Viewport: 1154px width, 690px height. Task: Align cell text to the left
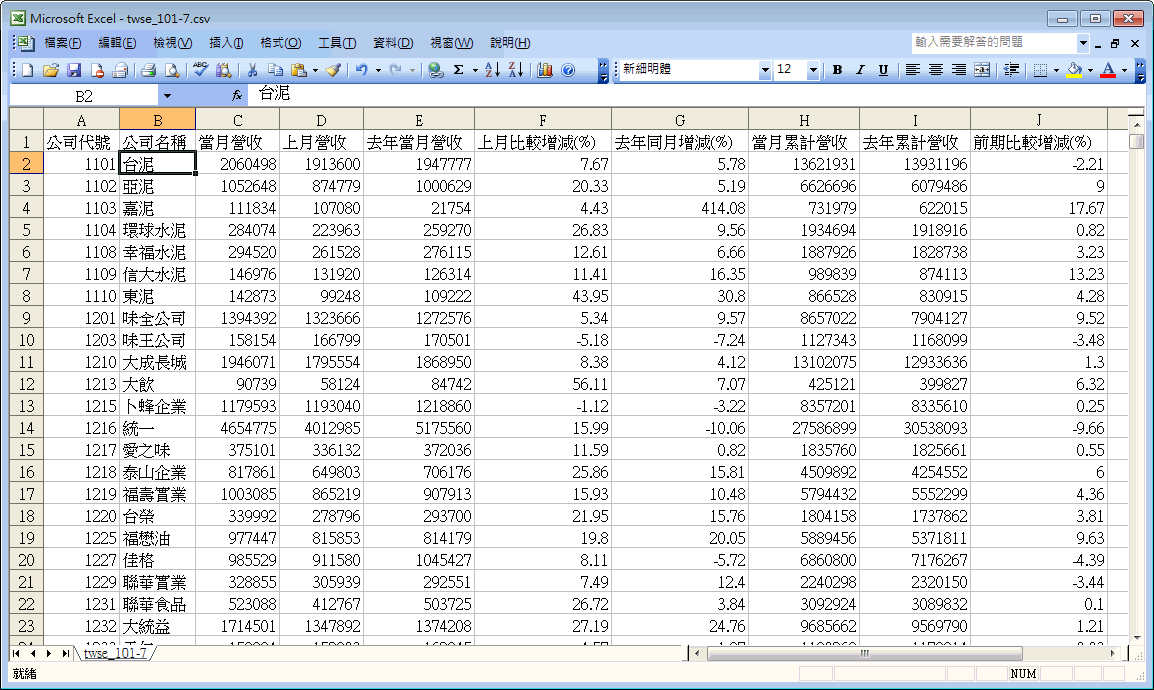(913, 70)
